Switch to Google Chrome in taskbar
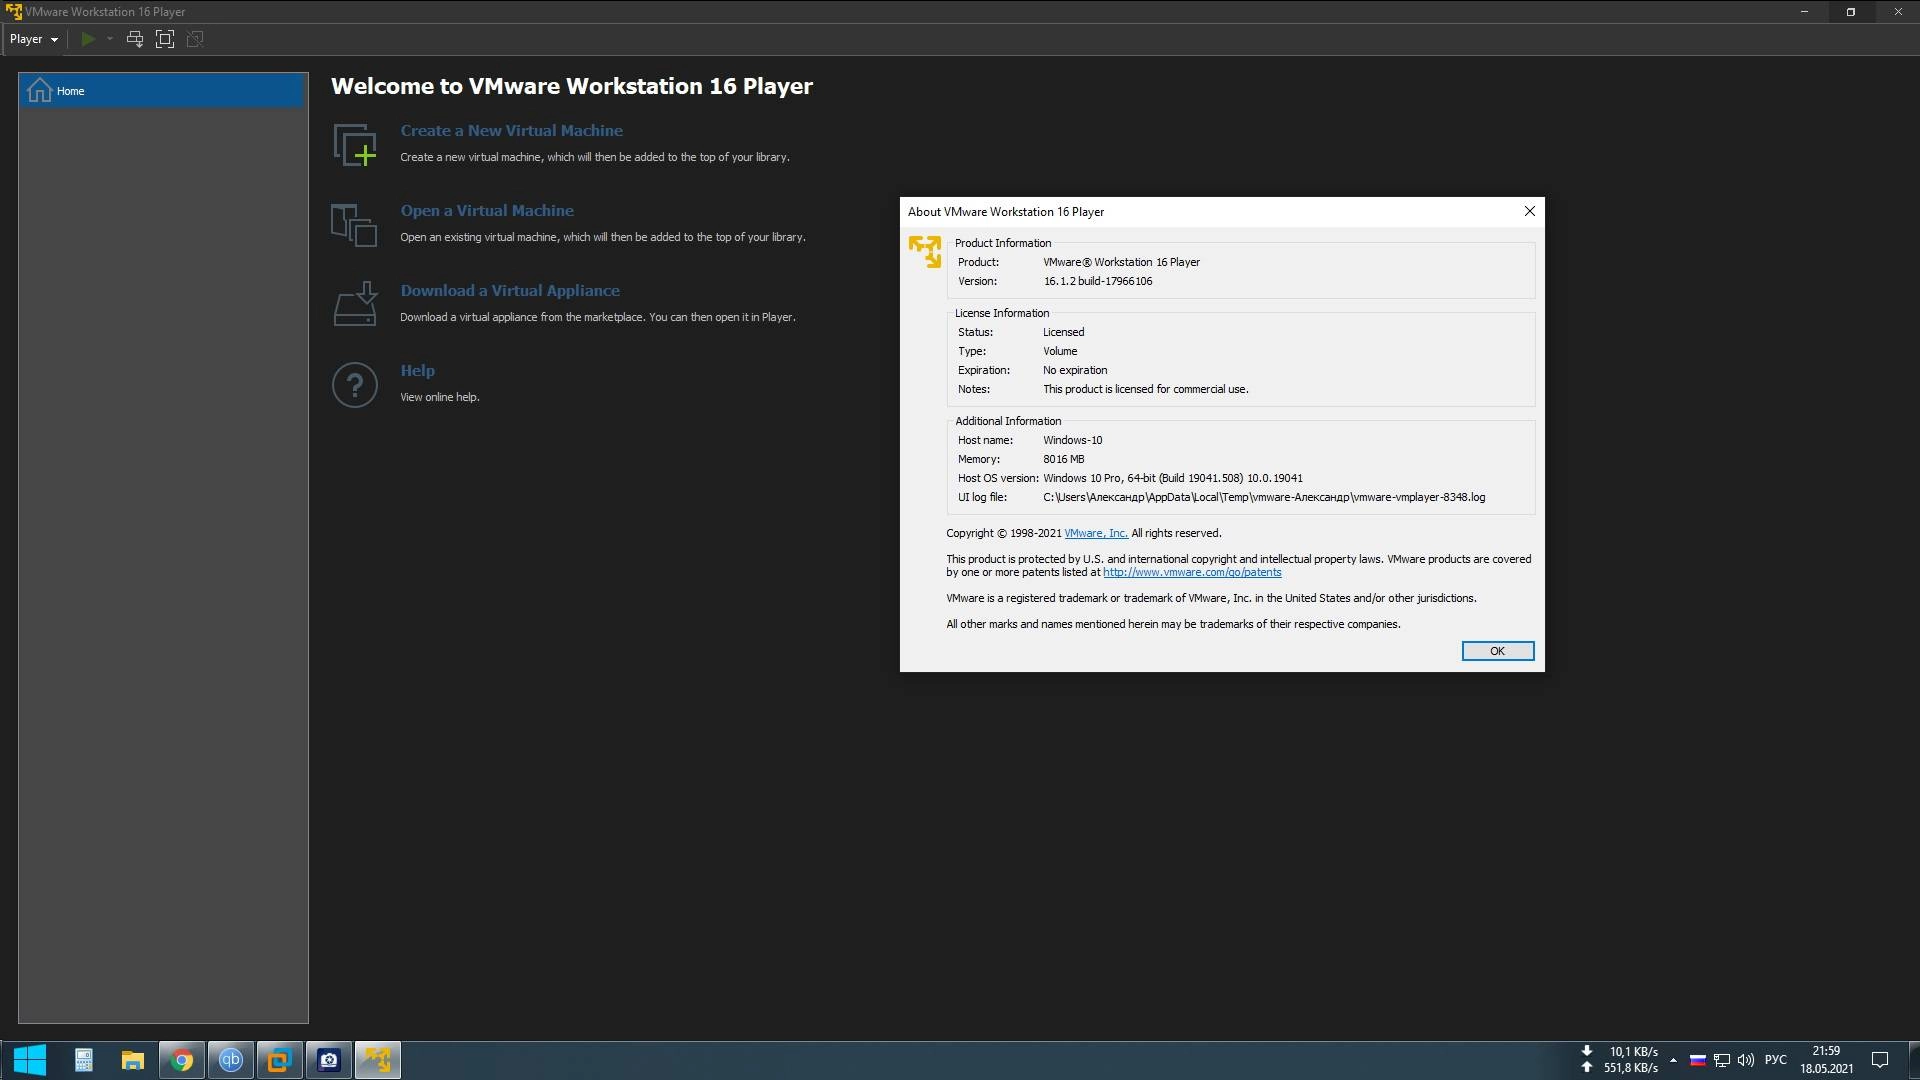 point(182,1060)
